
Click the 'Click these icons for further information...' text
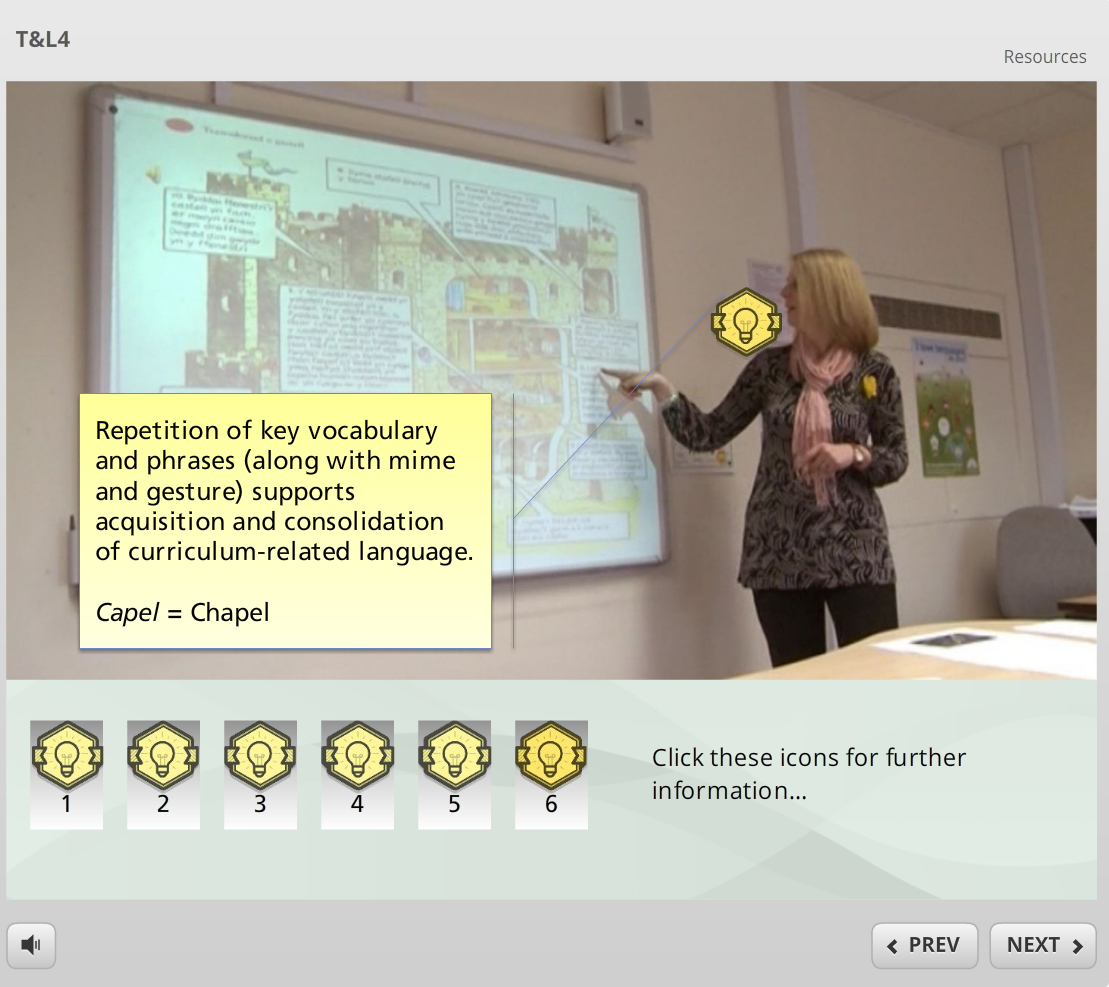pos(808,774)
